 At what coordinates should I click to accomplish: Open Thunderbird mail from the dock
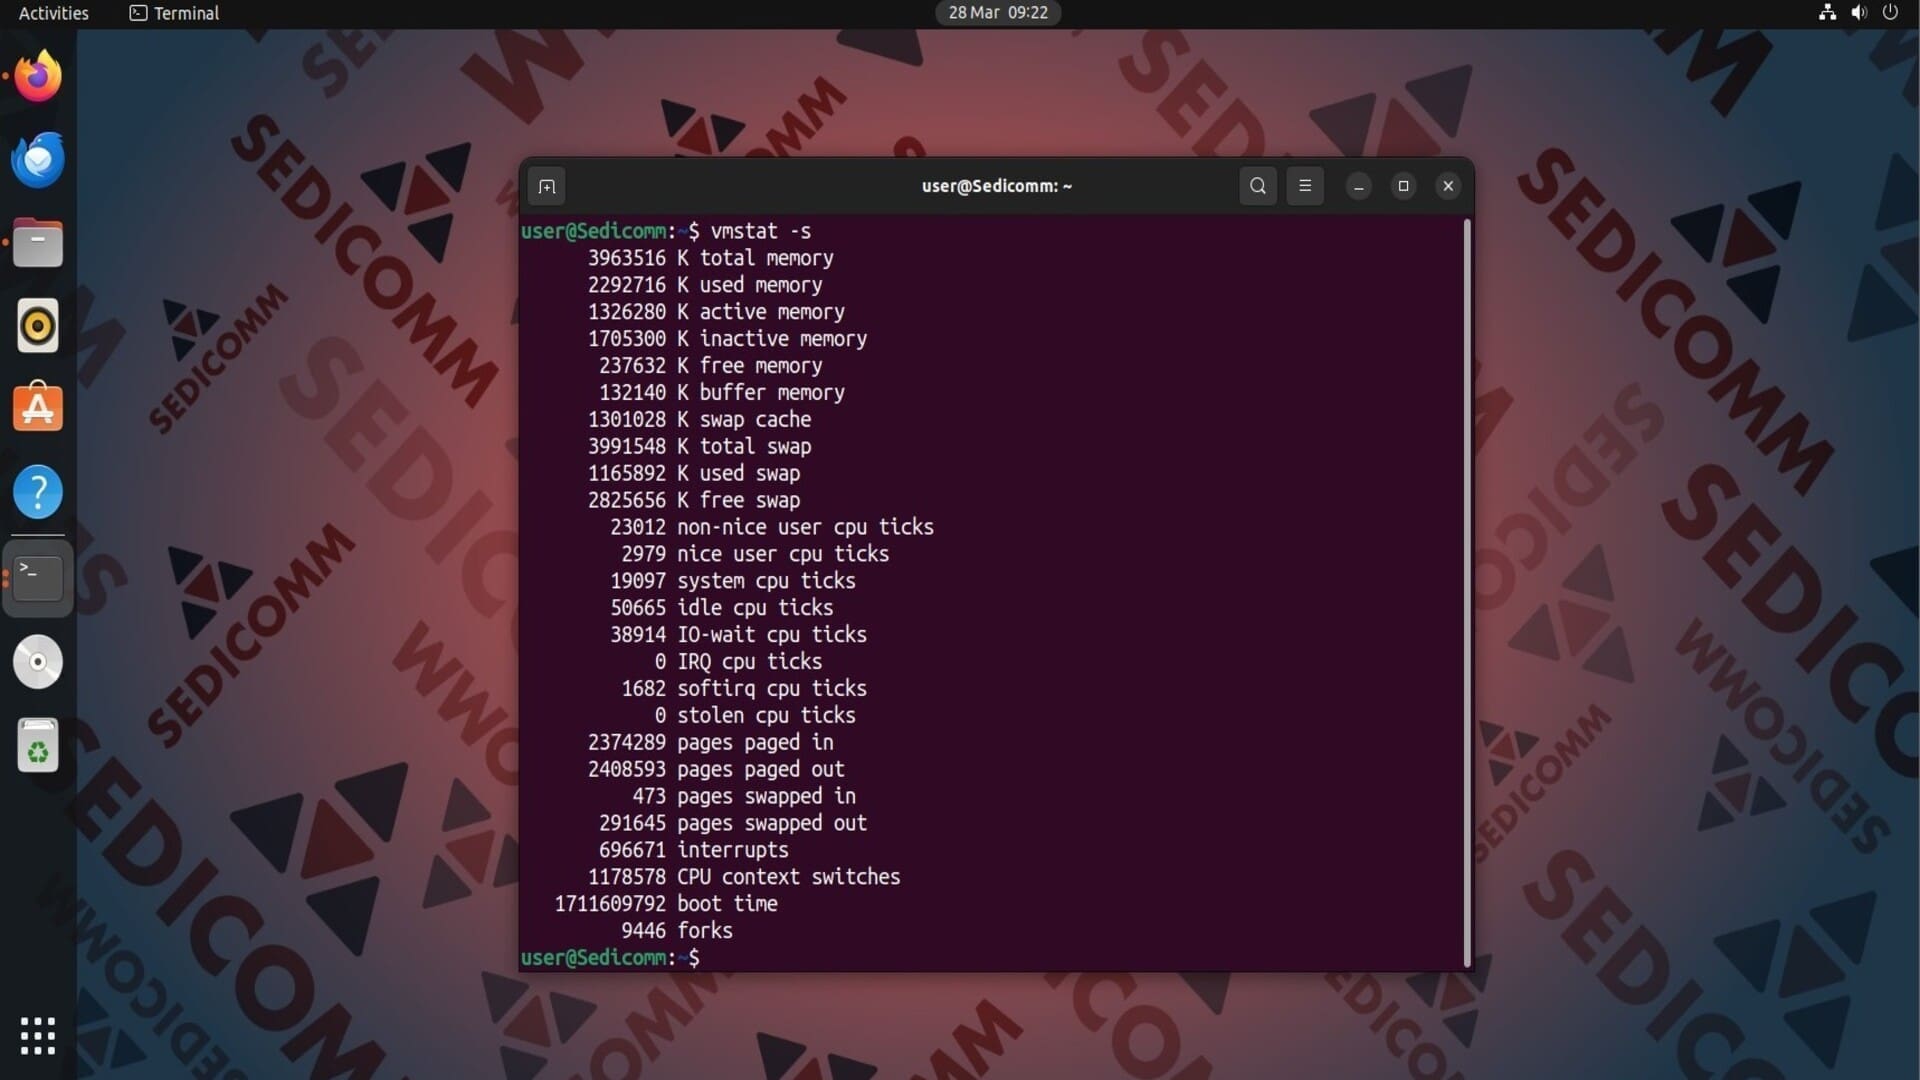[38, 159]
